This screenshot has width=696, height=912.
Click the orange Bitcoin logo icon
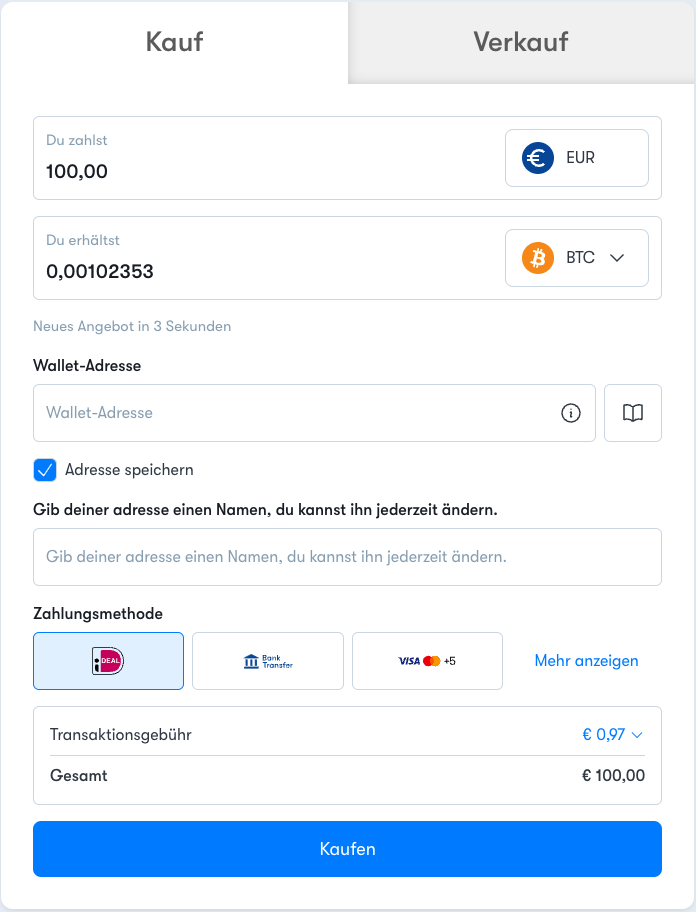(x=537, y=258)
